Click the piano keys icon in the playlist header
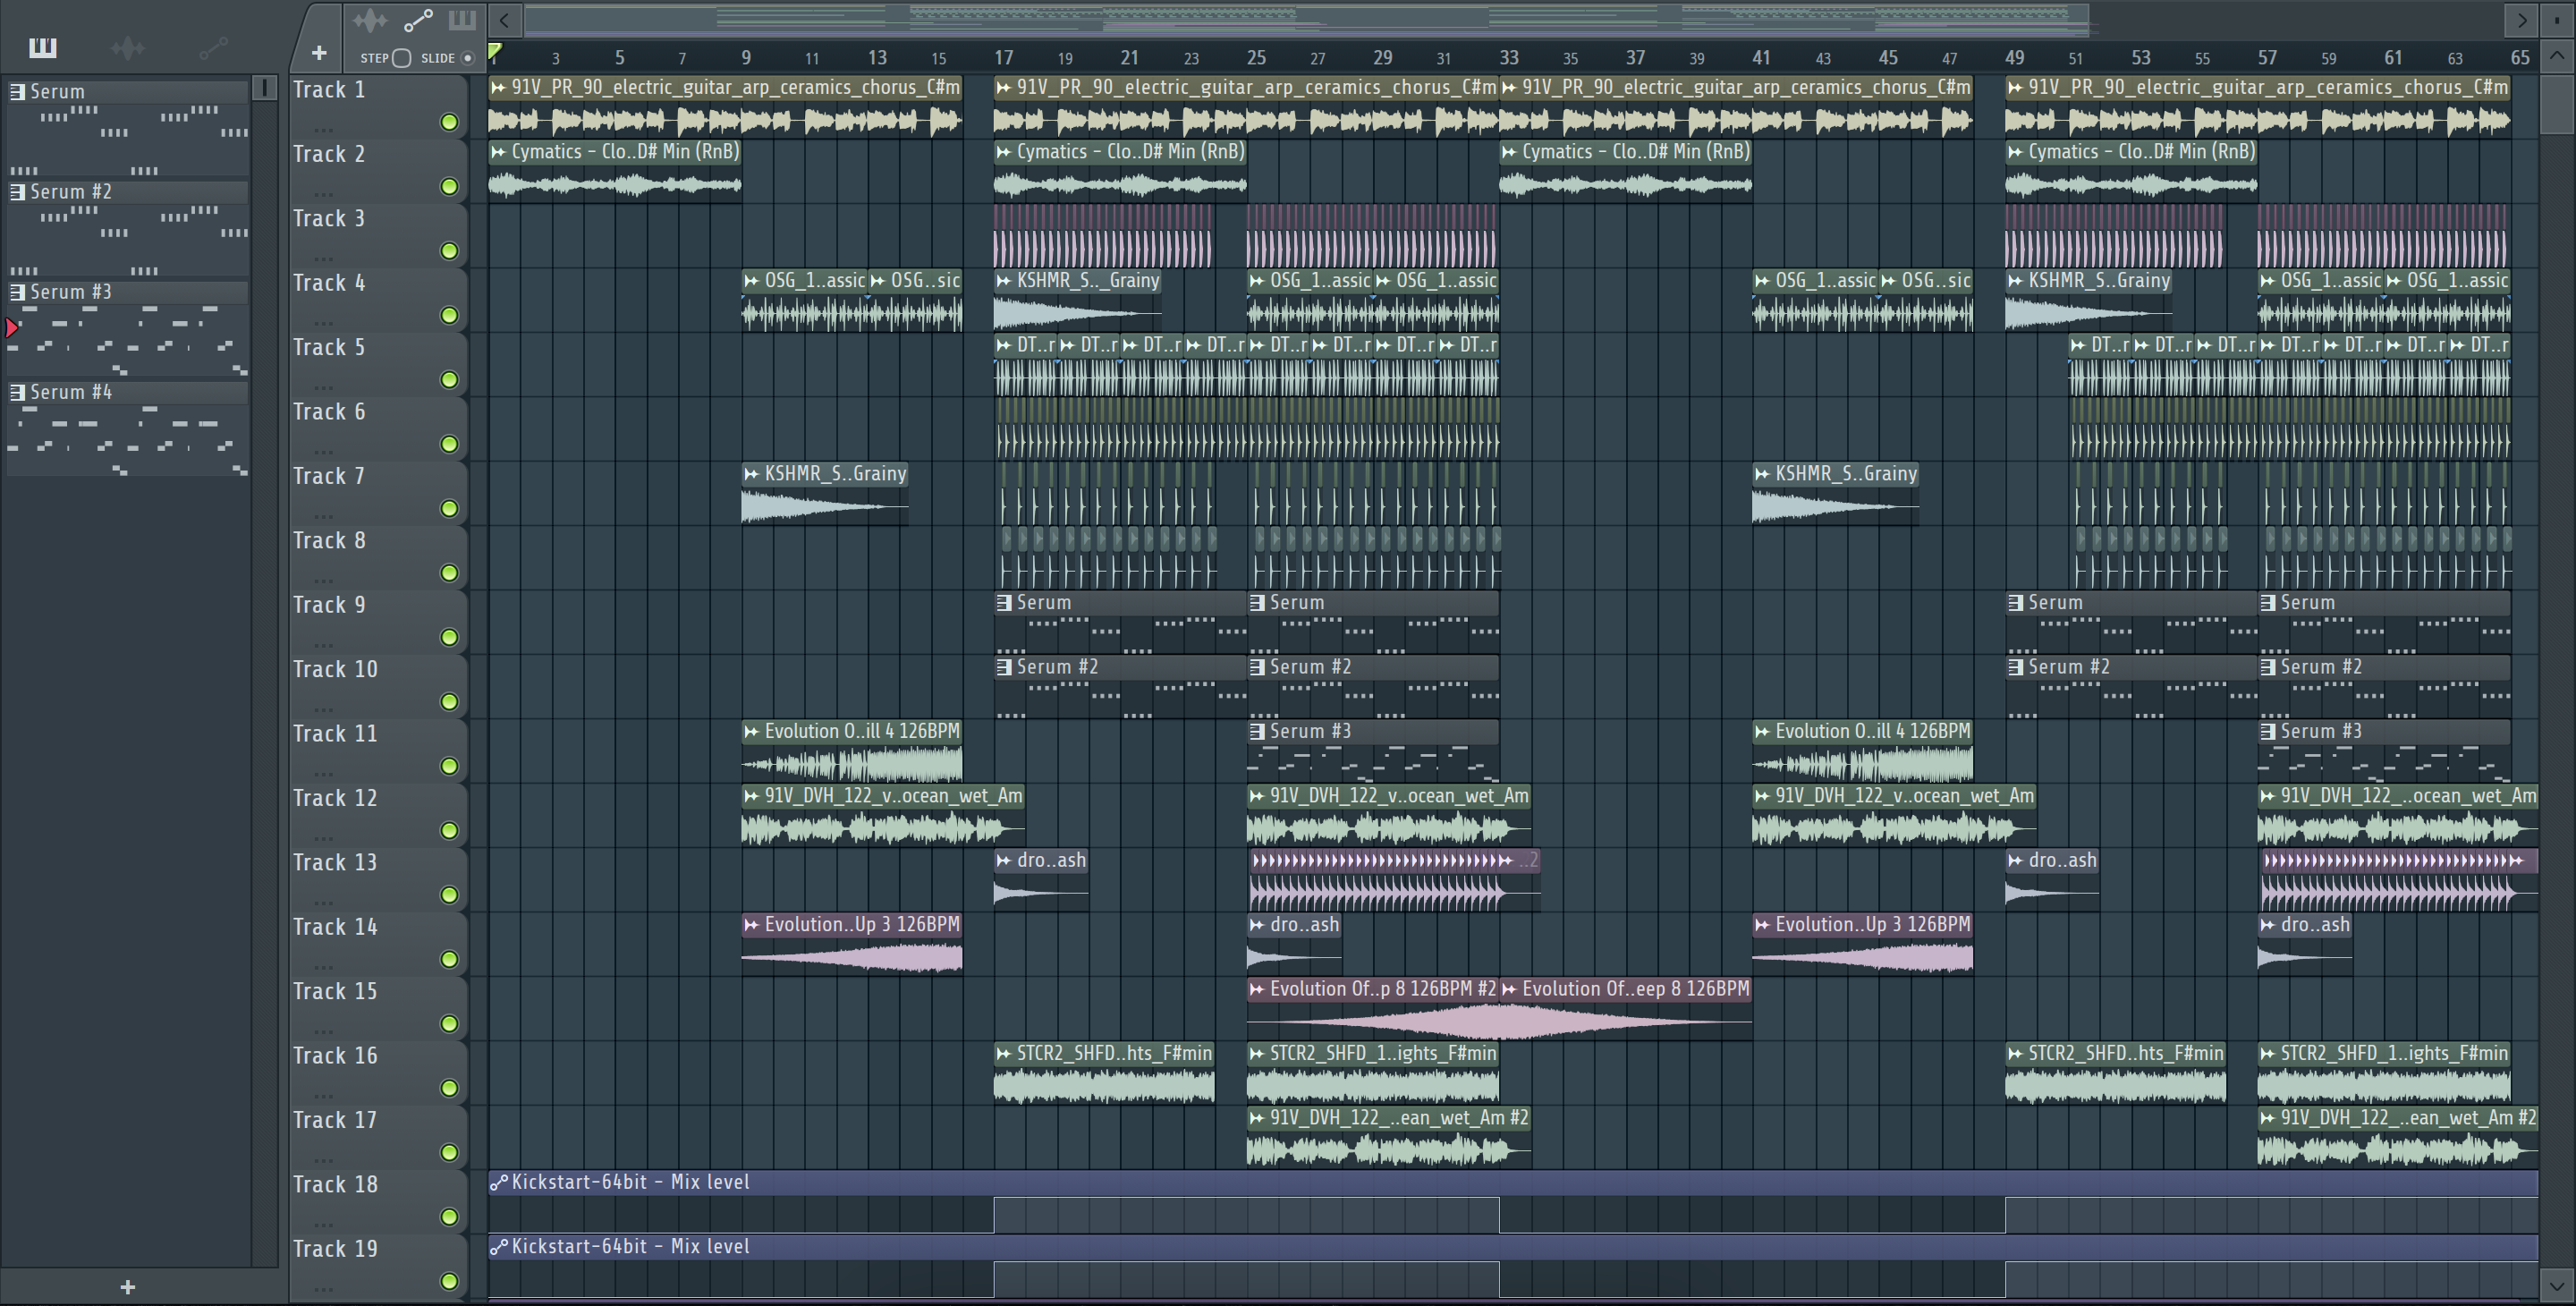Viewport: 2576px width, 1306px height. tap(462, 20)
